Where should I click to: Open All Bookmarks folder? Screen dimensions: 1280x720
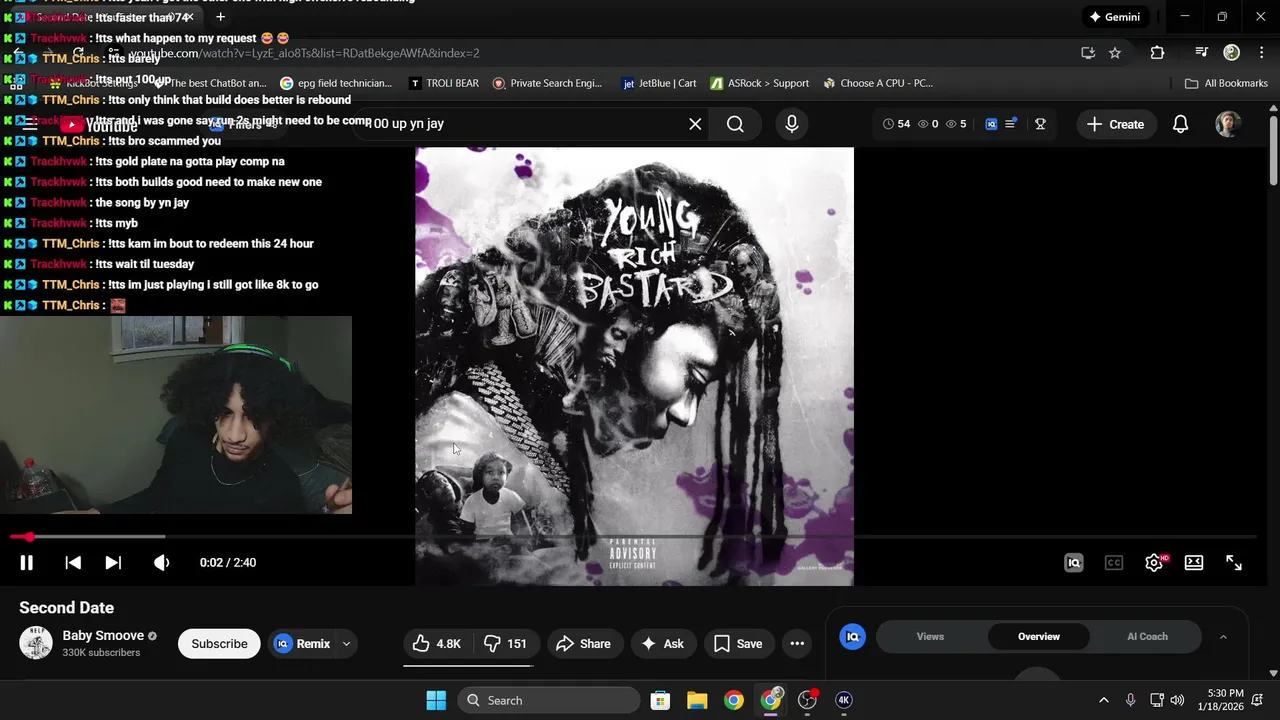(1226, 83)
